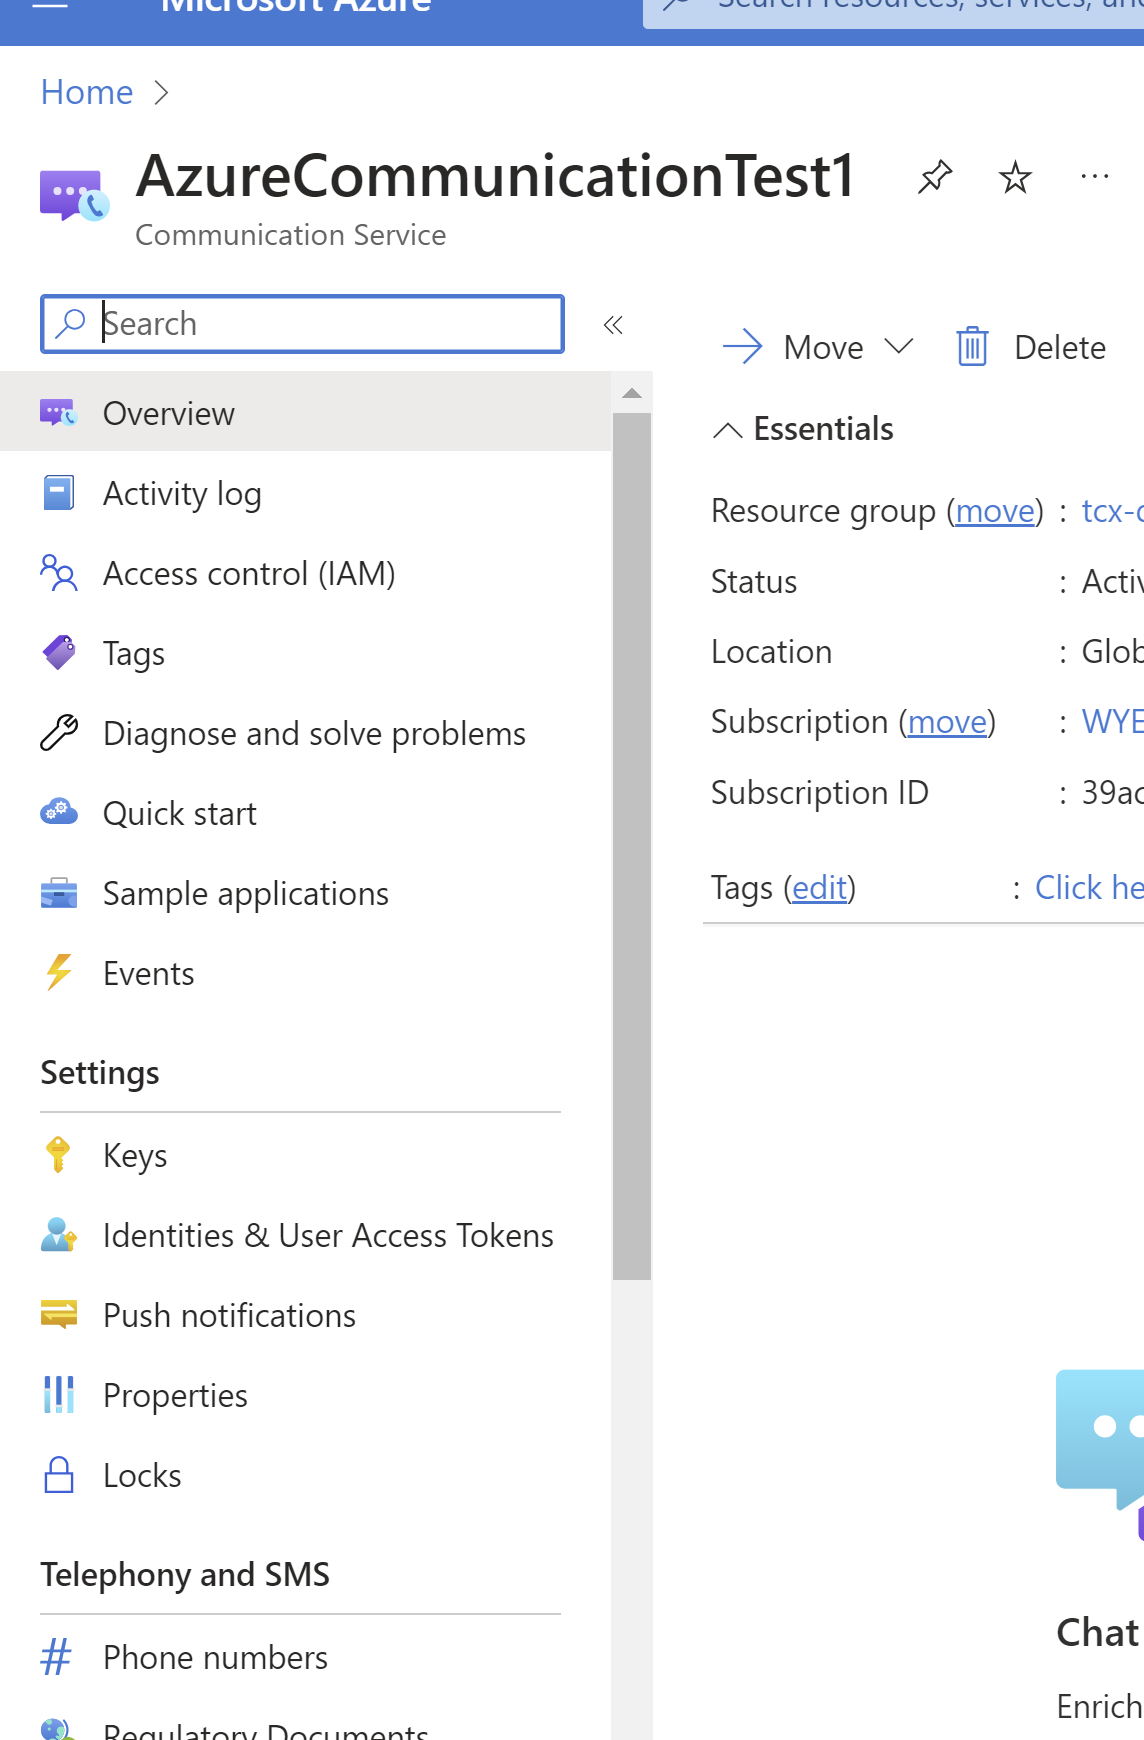Click the Communication Service resource icon

tap(74, 195)
